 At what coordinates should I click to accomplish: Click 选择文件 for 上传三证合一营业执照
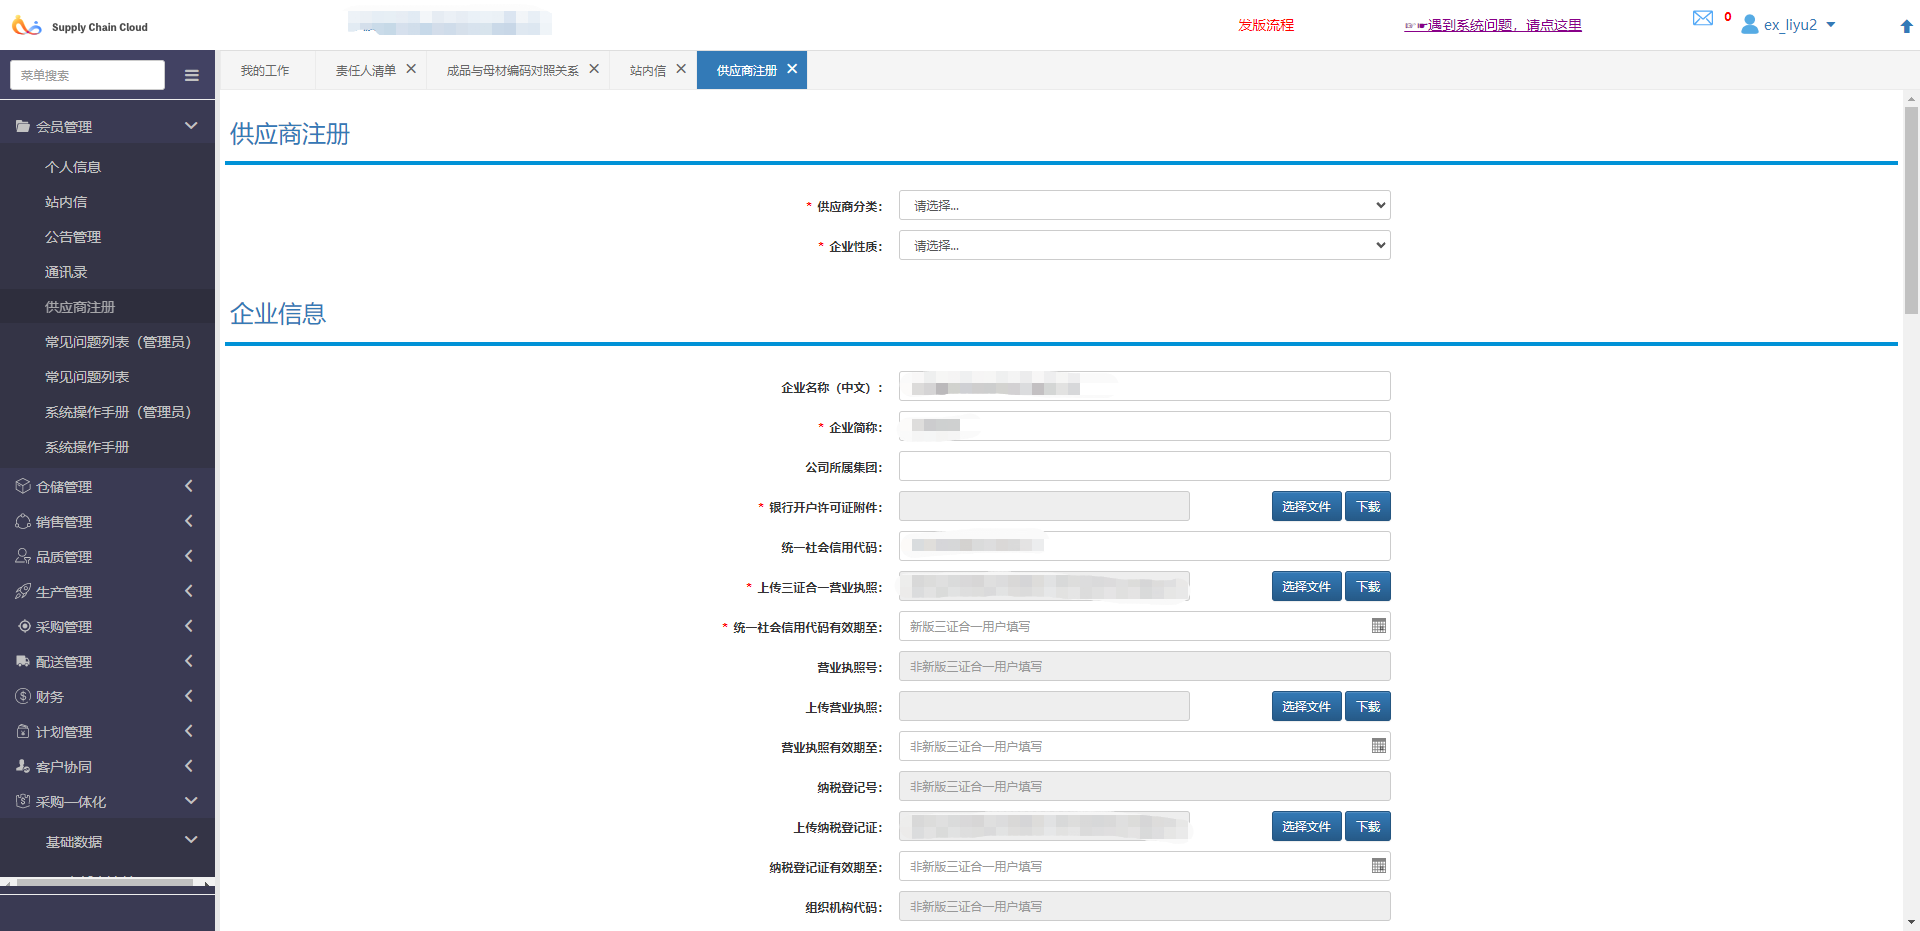pos(1306,586)
